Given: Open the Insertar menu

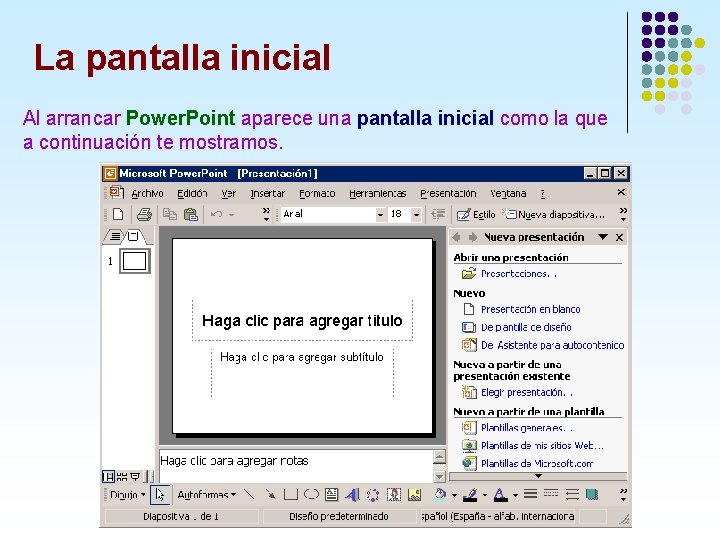Looking at the screenshot, I should (267, 194).
